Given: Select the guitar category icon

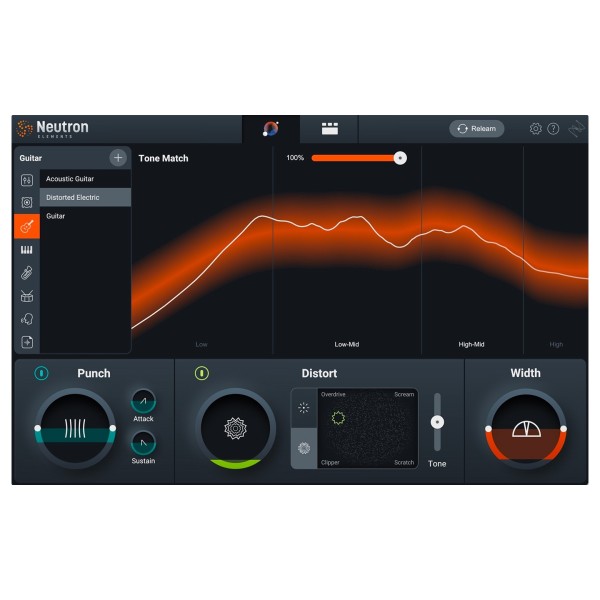Looking at the screenshot, I should click(x=27, y=227).
